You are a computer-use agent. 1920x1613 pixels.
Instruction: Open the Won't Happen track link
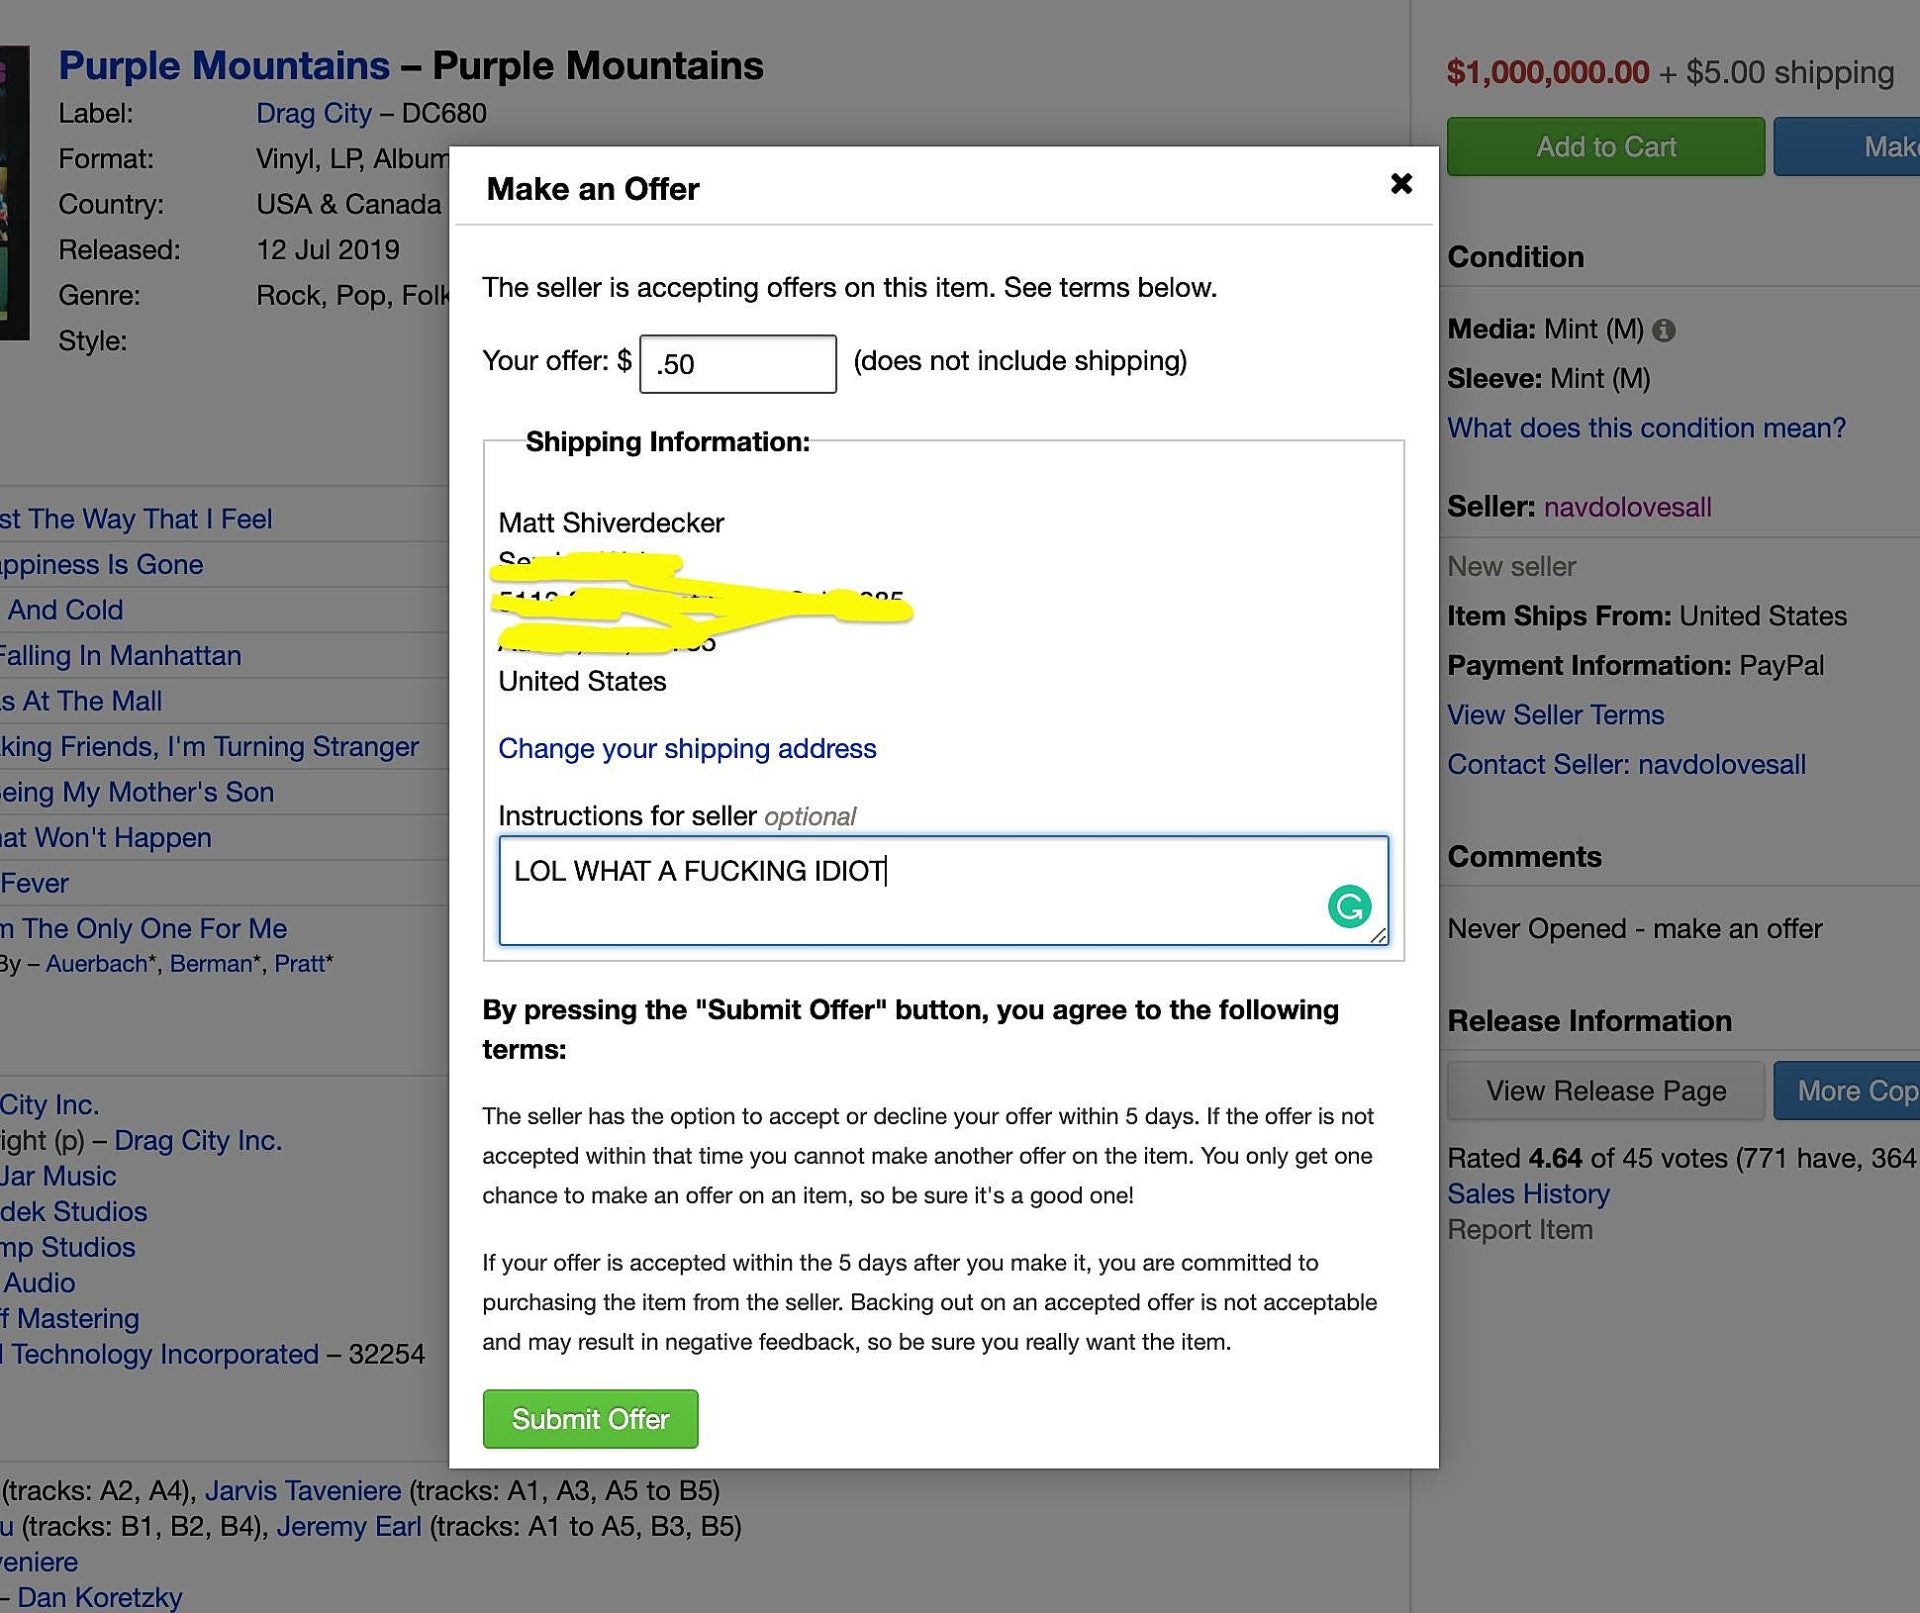tap(106, 838)
